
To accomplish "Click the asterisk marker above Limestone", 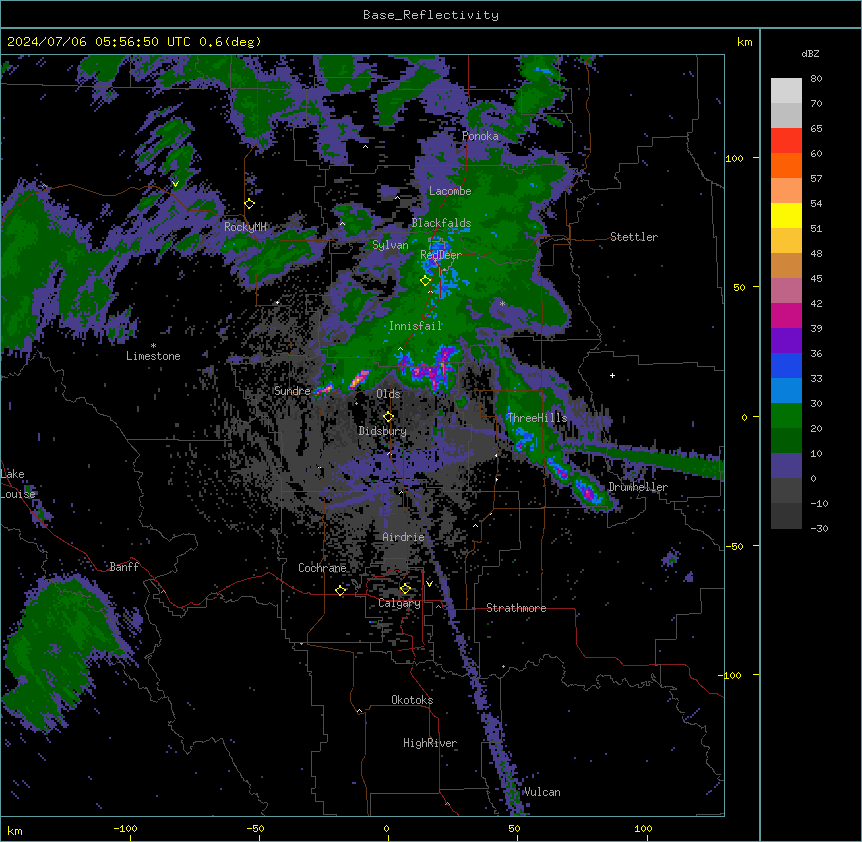I will click(153, 346).
